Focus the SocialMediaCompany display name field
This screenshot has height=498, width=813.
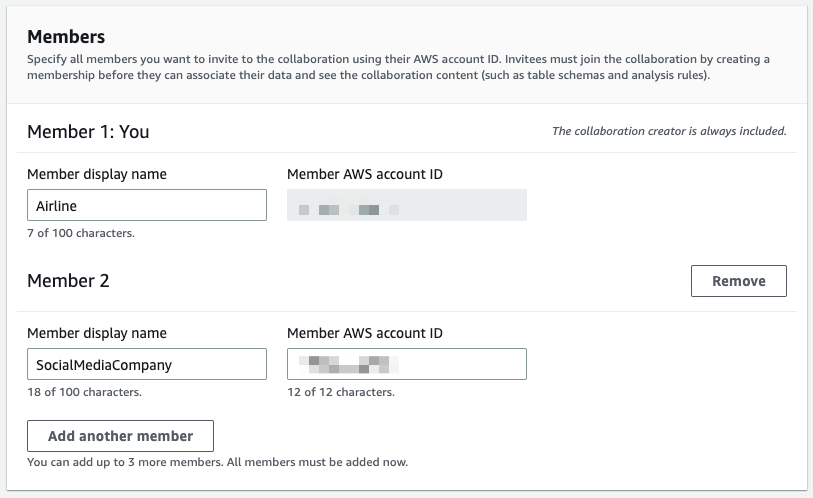click(146, 364)
